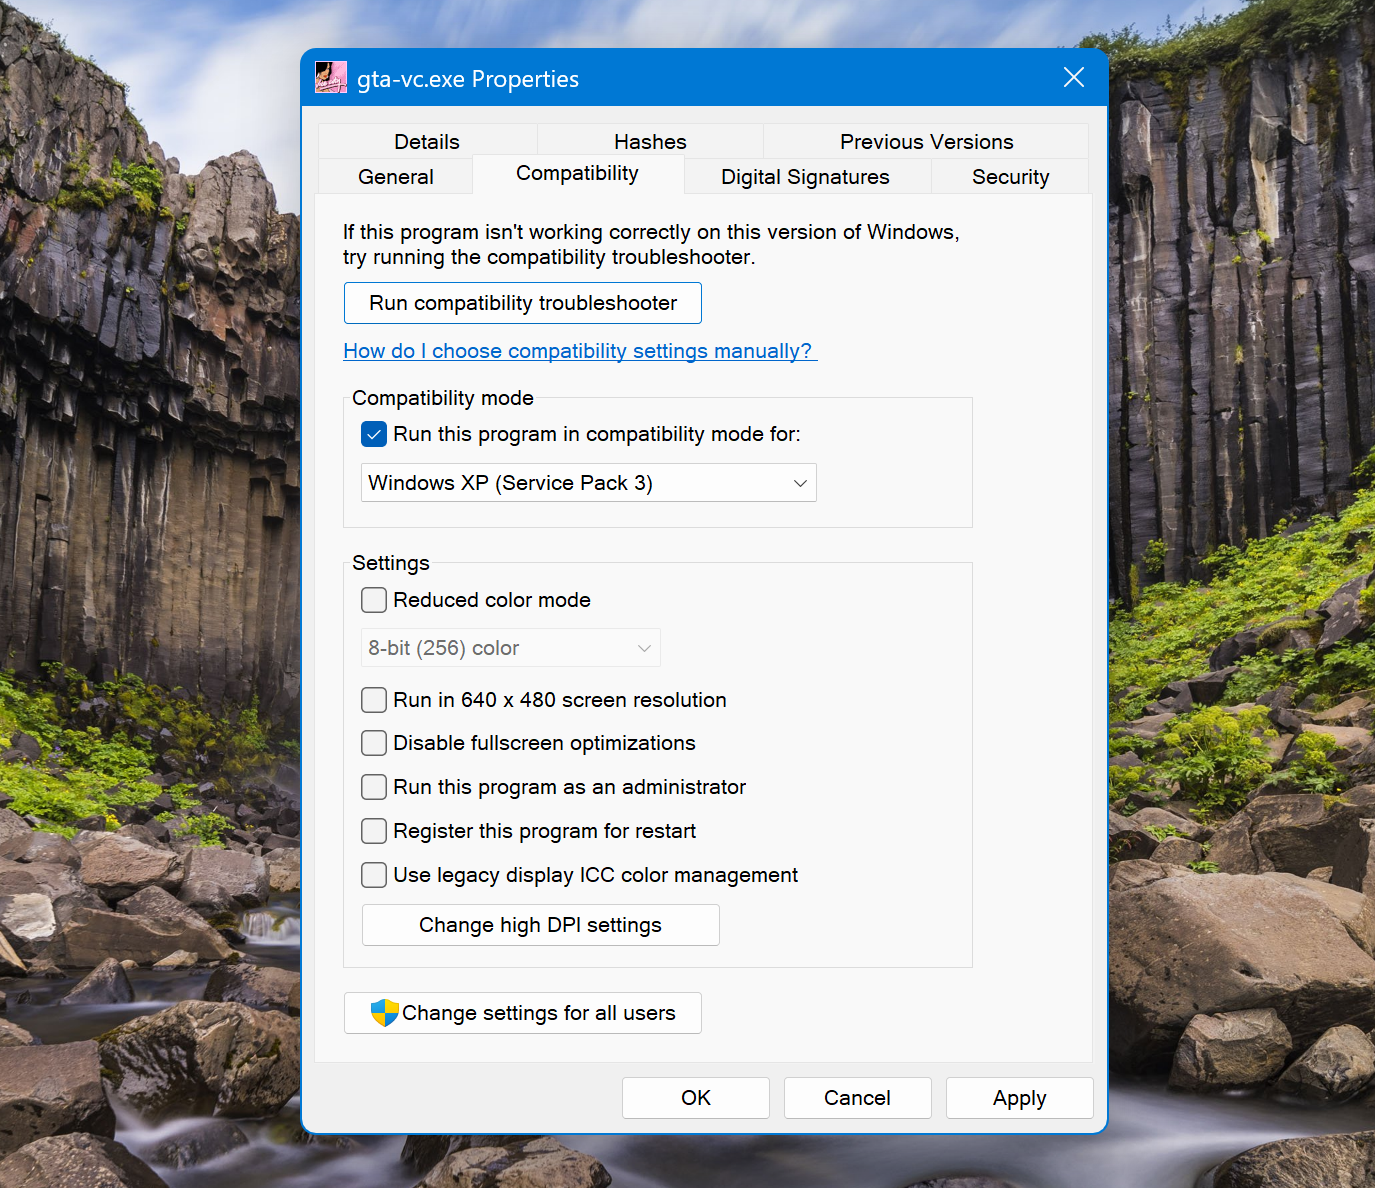Tick Run this program as an administrator
The image size is (1375, 1188).
point(374,787)
